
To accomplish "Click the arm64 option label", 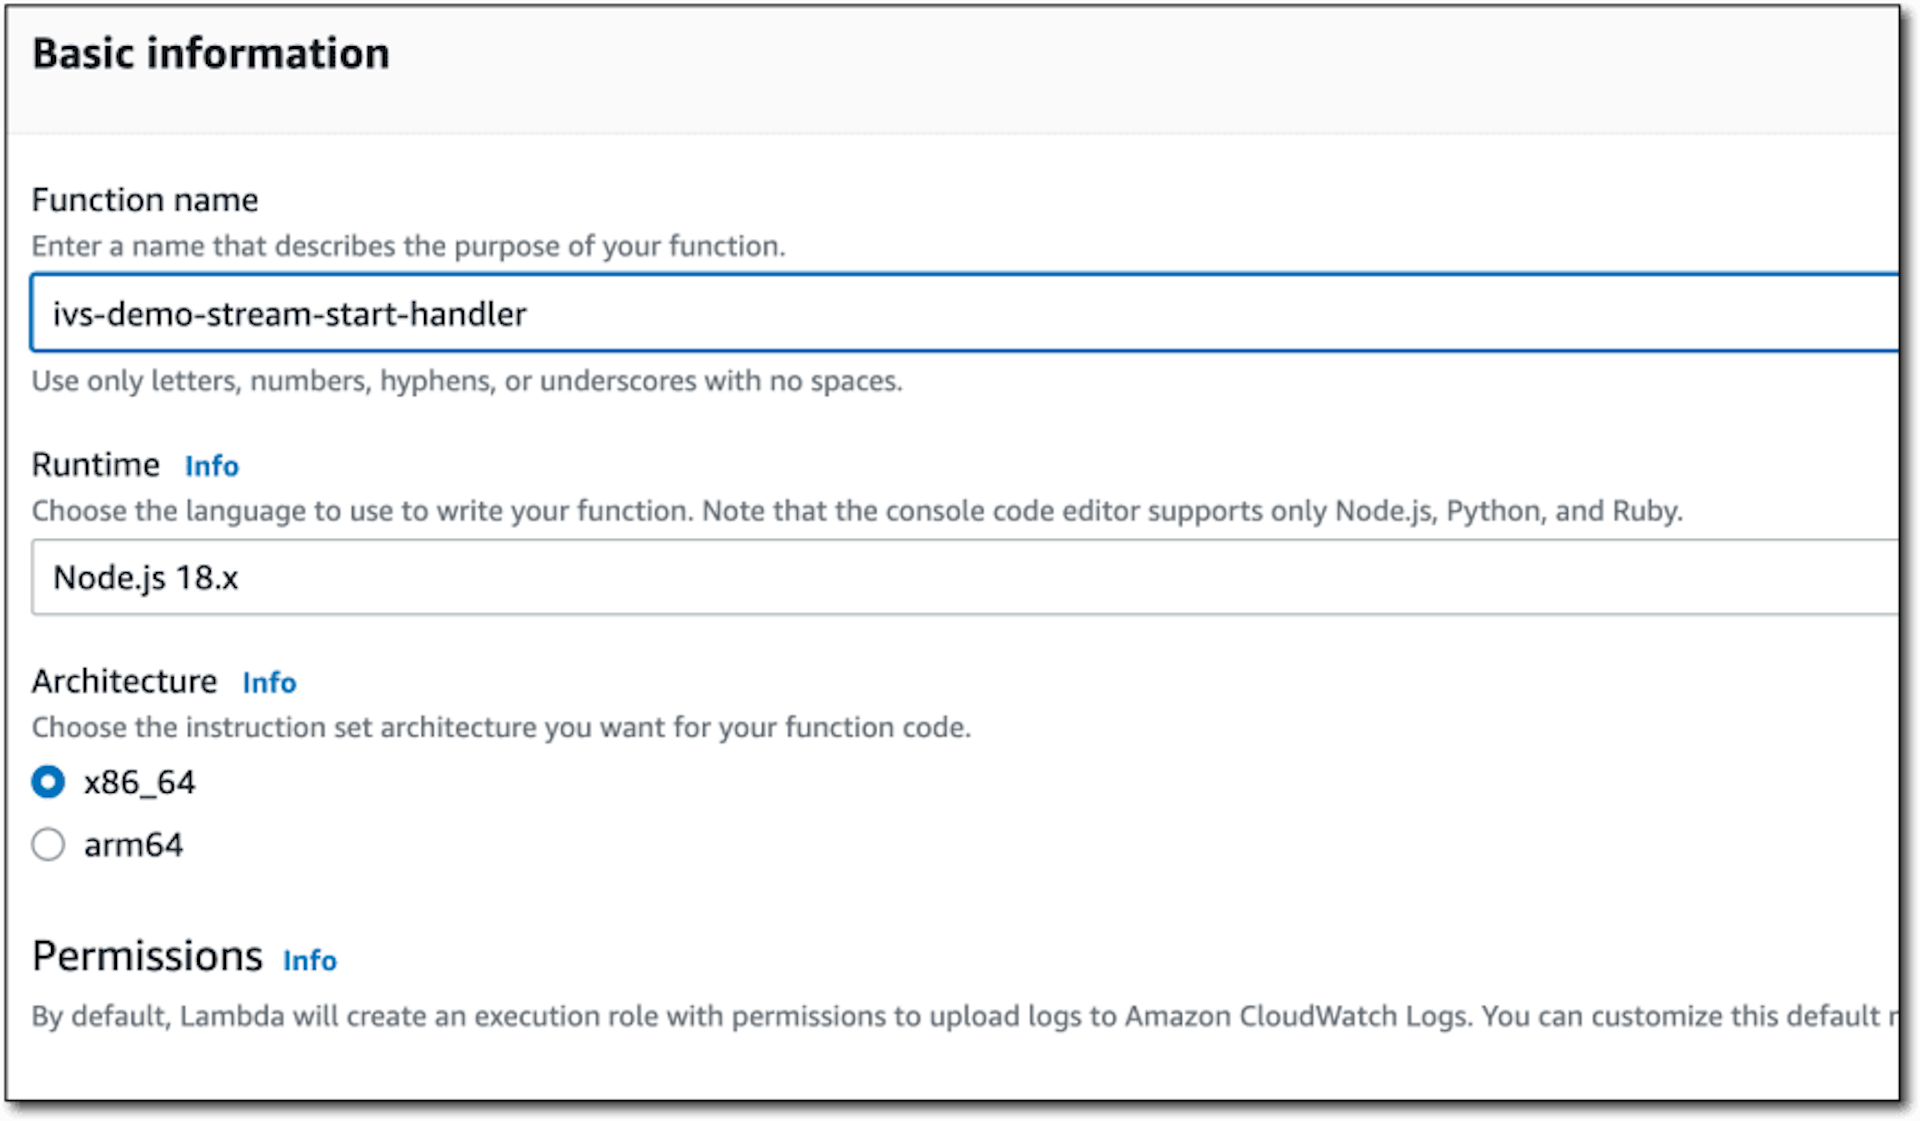I will click(x=134, y=845).
